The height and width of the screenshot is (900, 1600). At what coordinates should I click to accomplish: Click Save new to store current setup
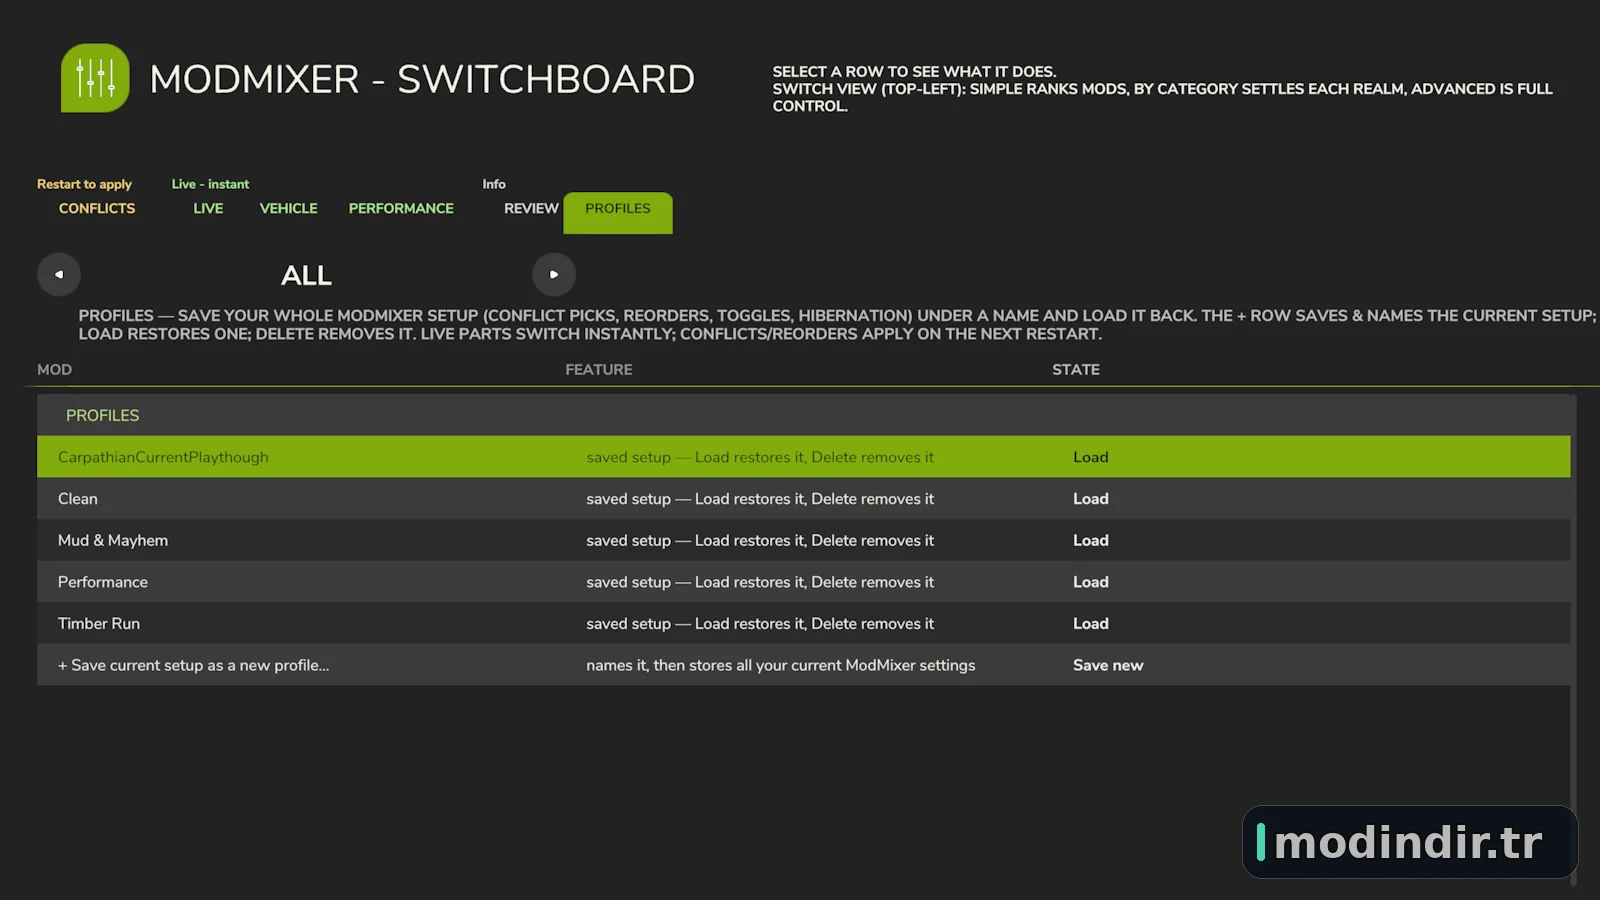click(1108, 665)
